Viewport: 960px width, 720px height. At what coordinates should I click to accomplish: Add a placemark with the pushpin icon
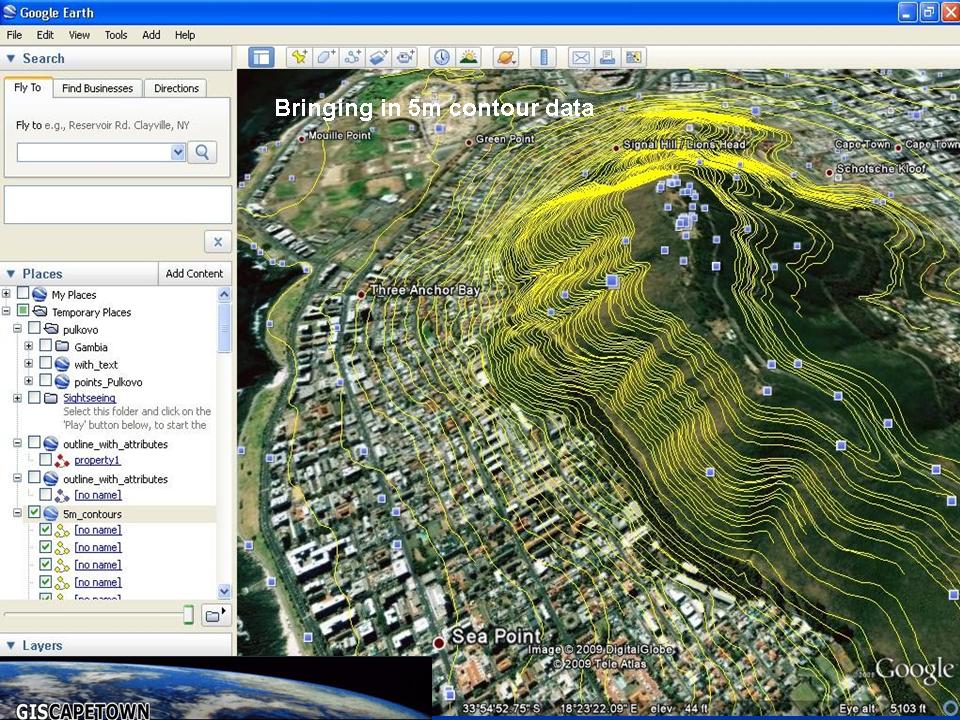299,58
